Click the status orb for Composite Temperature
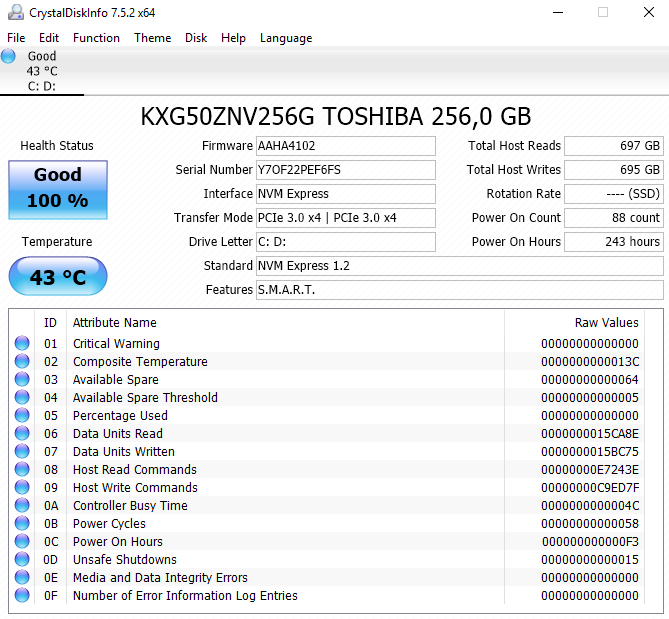 coord(22,361)
